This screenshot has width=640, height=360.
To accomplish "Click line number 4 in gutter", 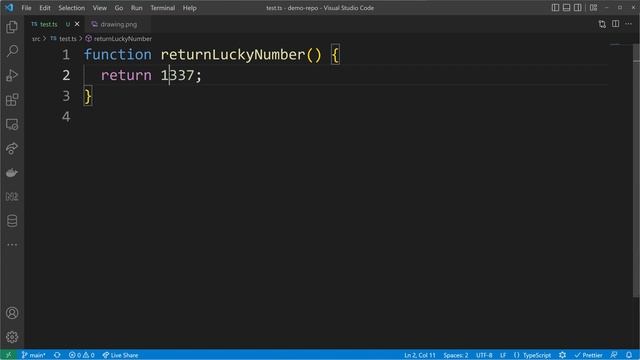I will [66, 117].
